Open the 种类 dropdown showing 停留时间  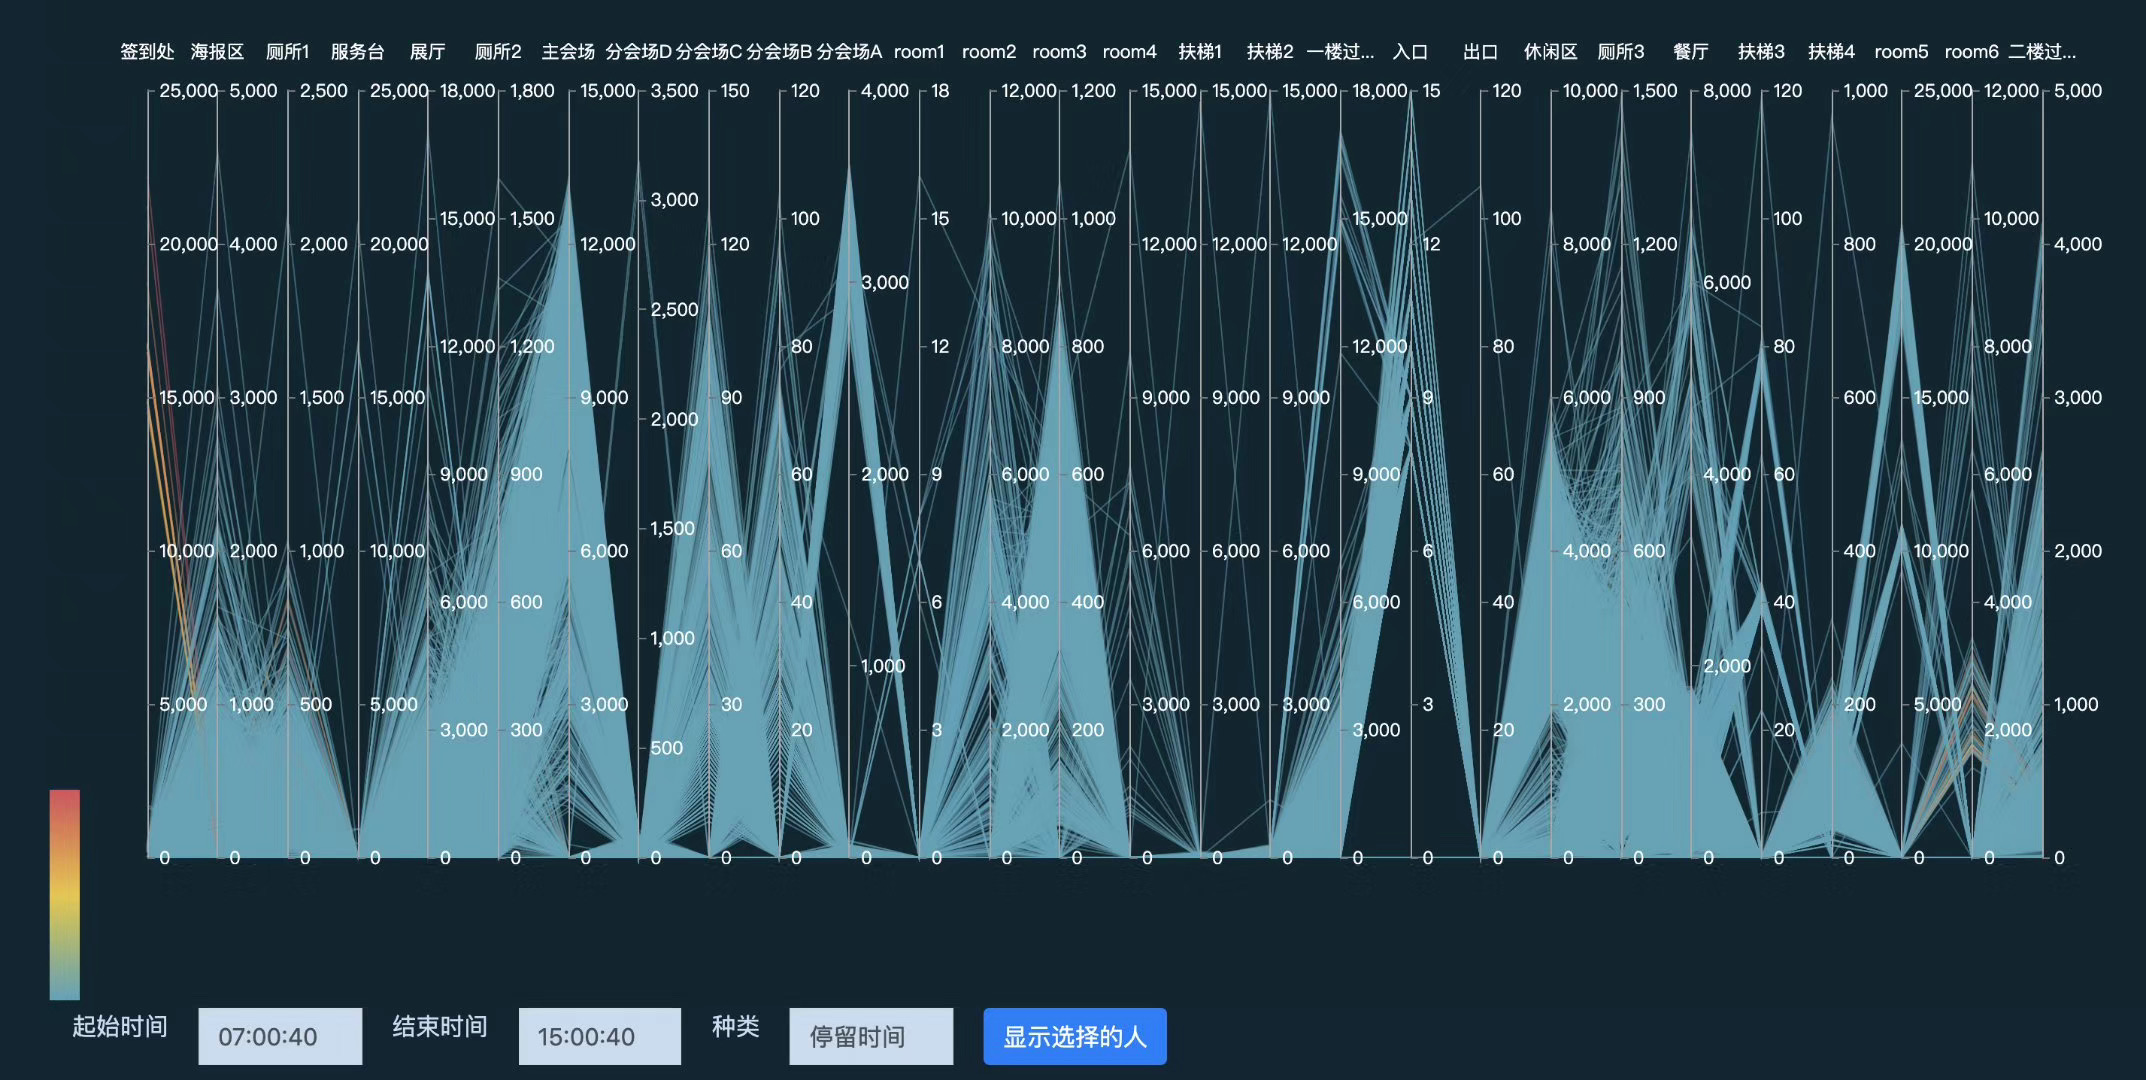coord(870,1036)
